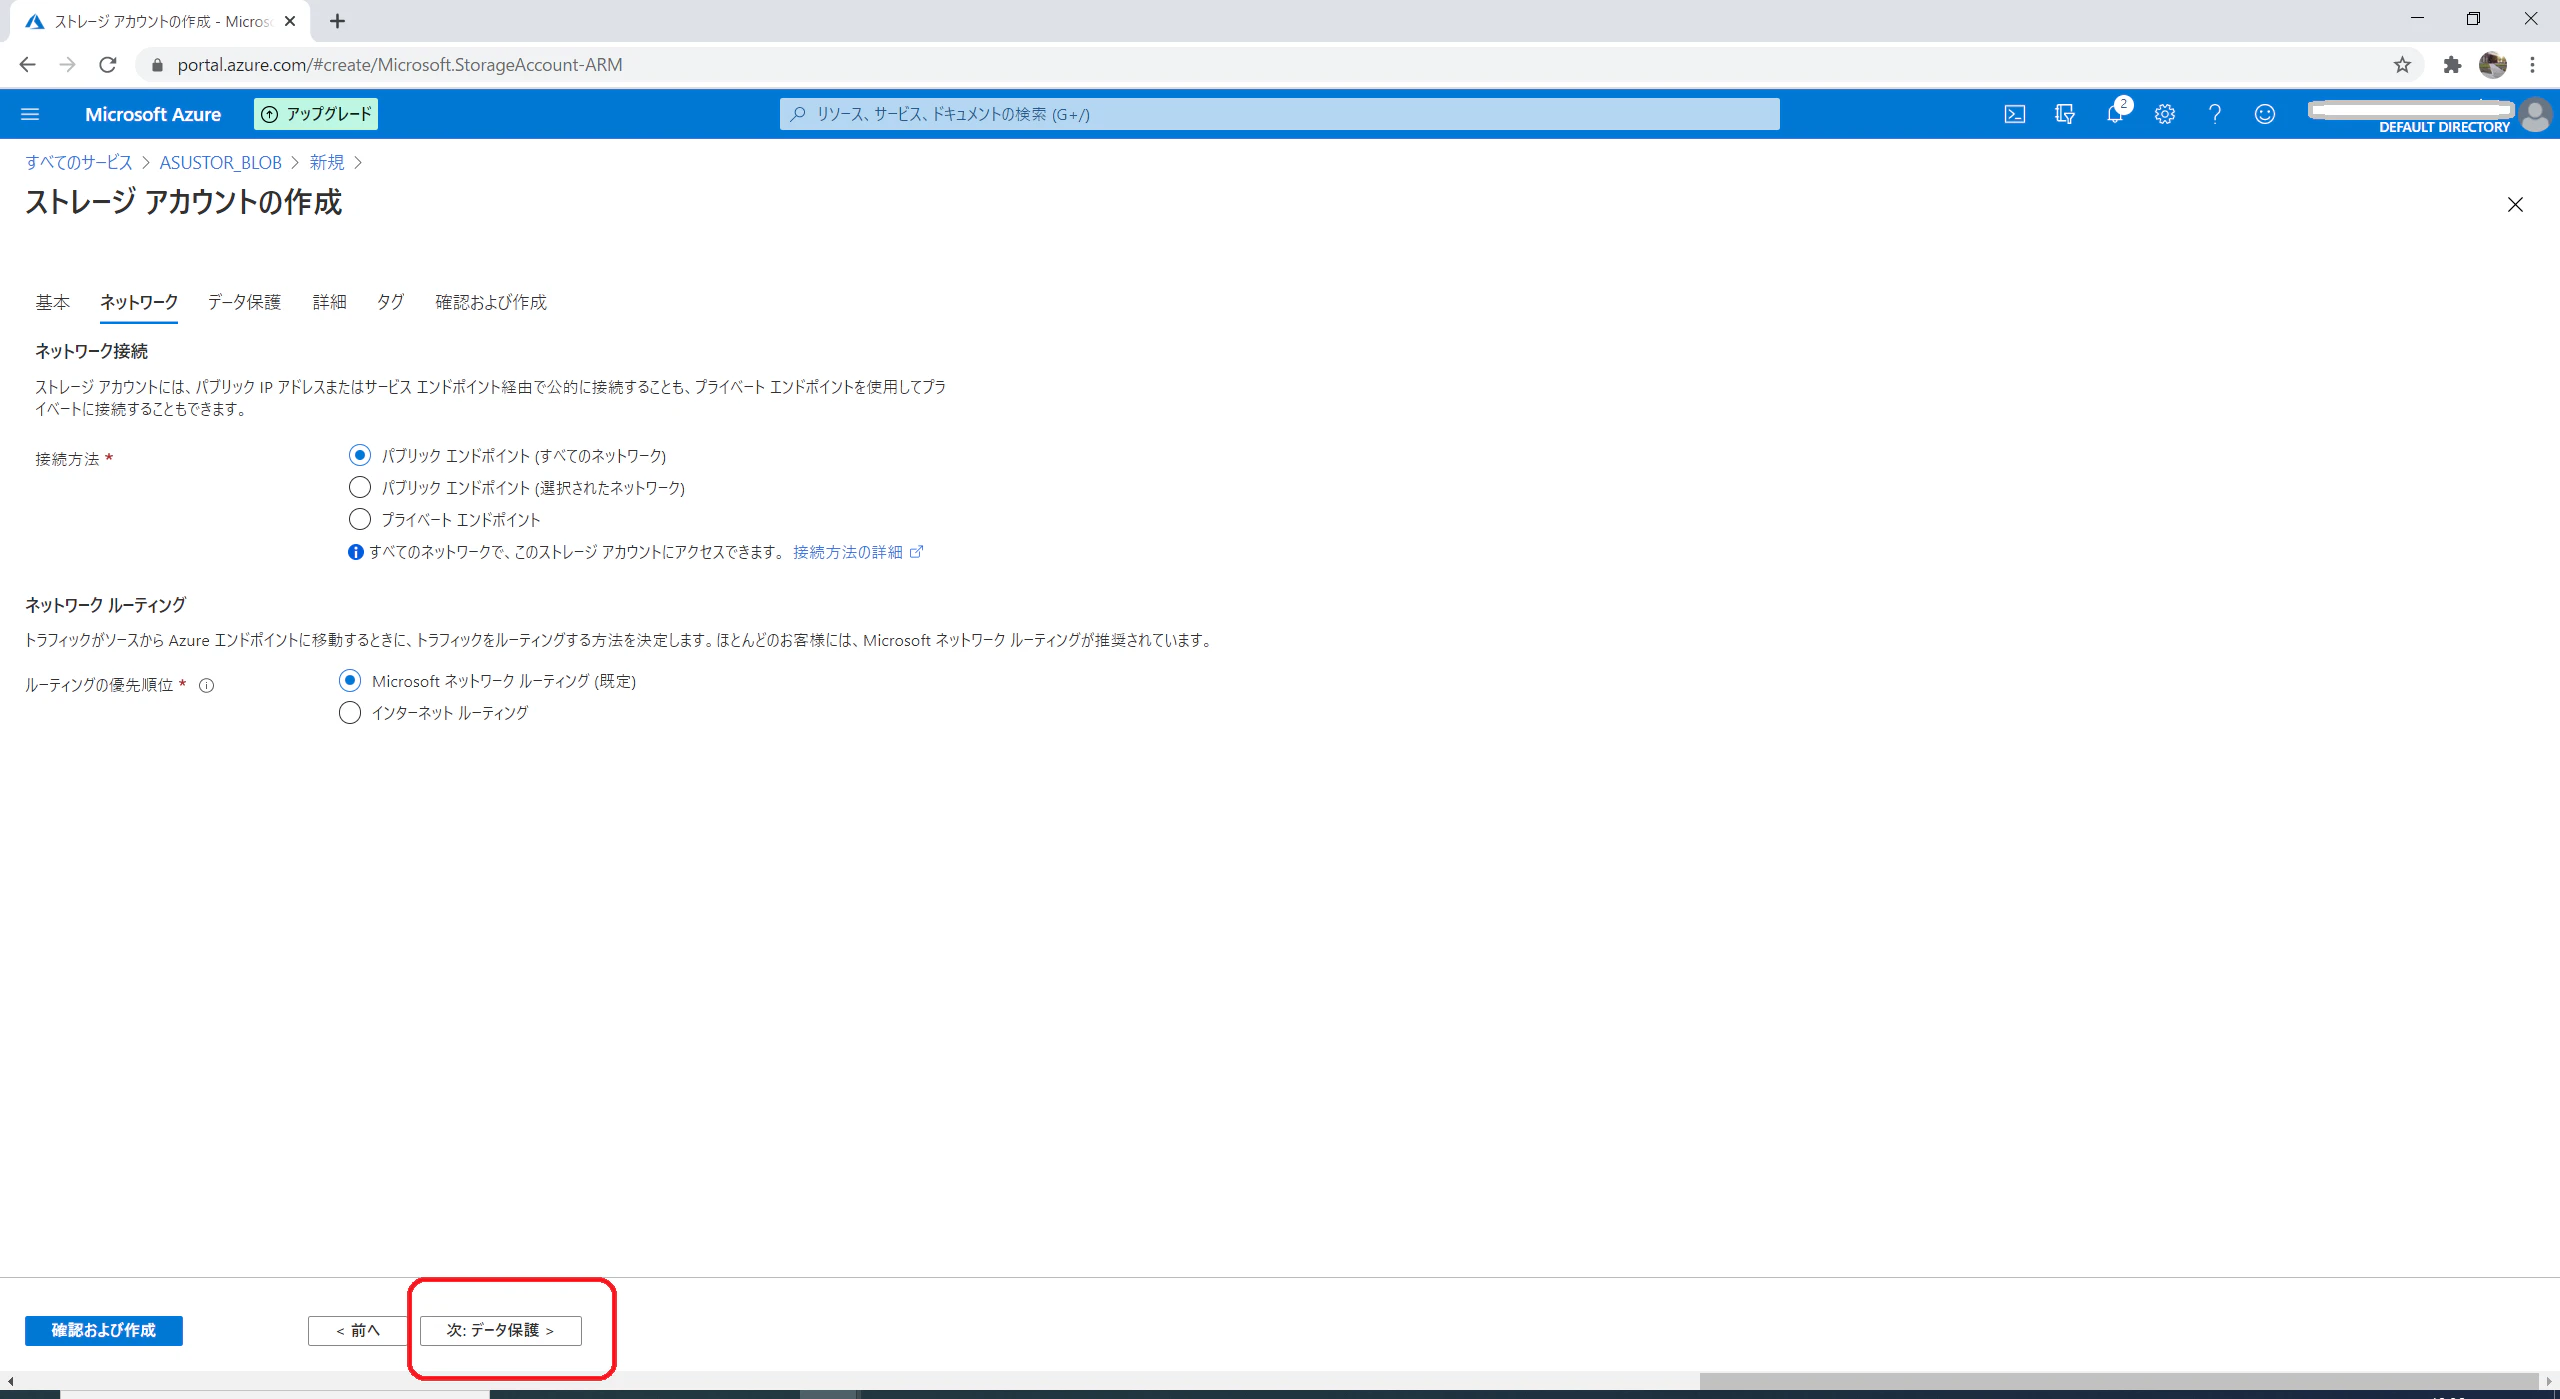Click the 接続方法 field label
The height and width of the screenshot is (1399, 2560).
coord(68,460)
